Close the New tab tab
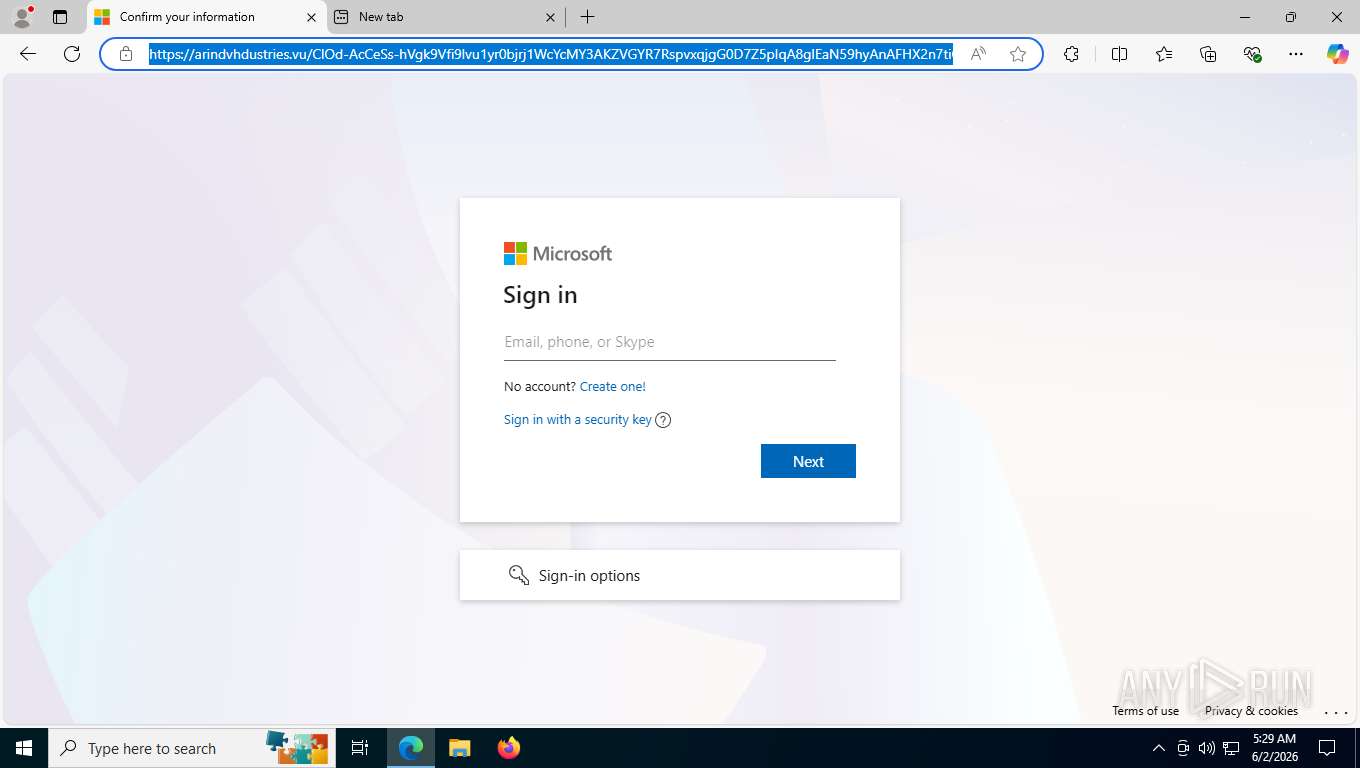This screenshot has height=768, width=1360. coord(551,17)
